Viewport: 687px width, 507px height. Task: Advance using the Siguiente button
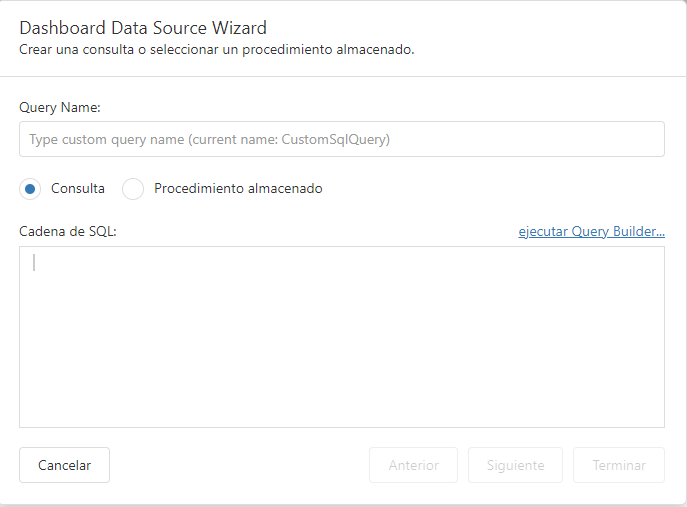[515, 465]
